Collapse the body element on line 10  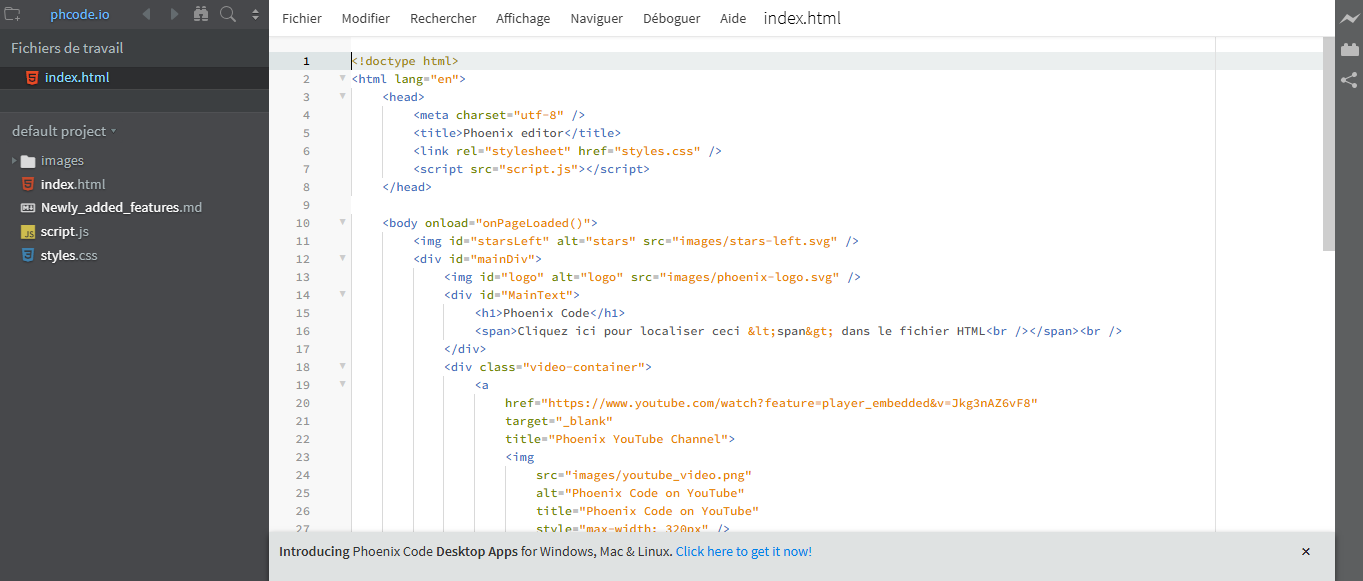click(x=342, y=222)
